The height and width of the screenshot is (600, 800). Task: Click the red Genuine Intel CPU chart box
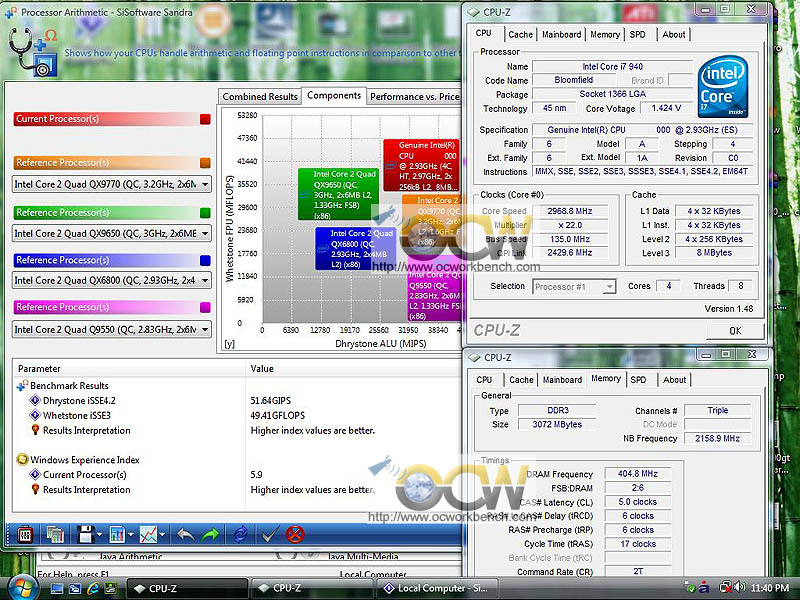tap(421, 166)
